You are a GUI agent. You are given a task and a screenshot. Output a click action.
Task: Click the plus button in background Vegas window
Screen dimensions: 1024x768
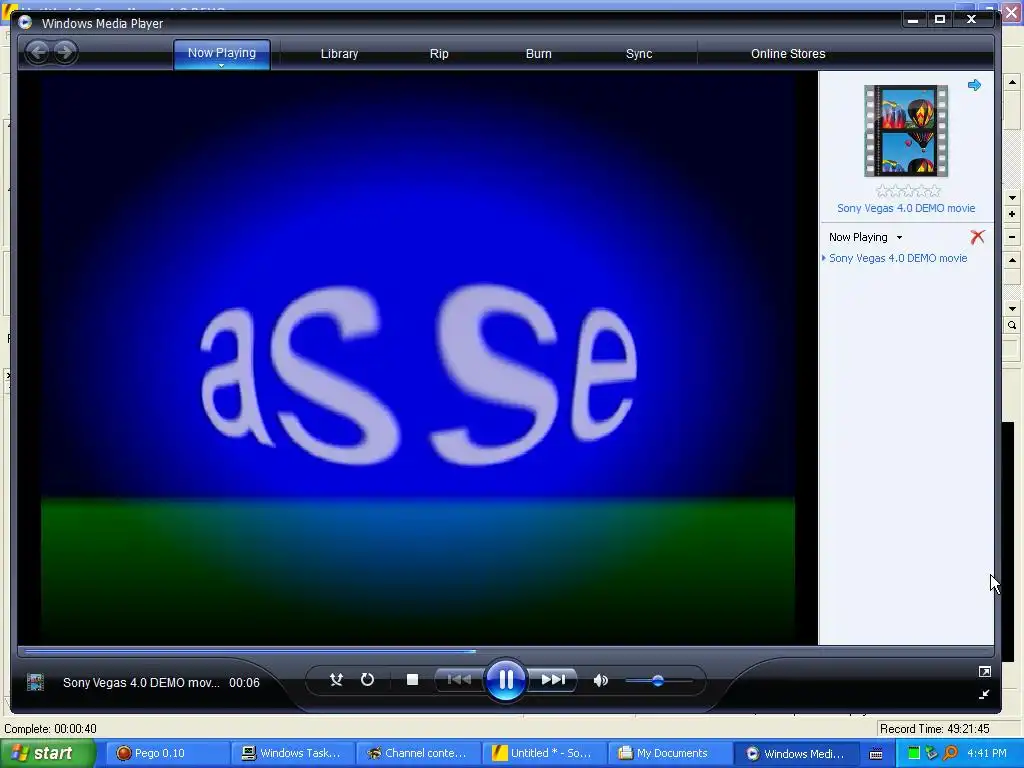click(1012, 214)
